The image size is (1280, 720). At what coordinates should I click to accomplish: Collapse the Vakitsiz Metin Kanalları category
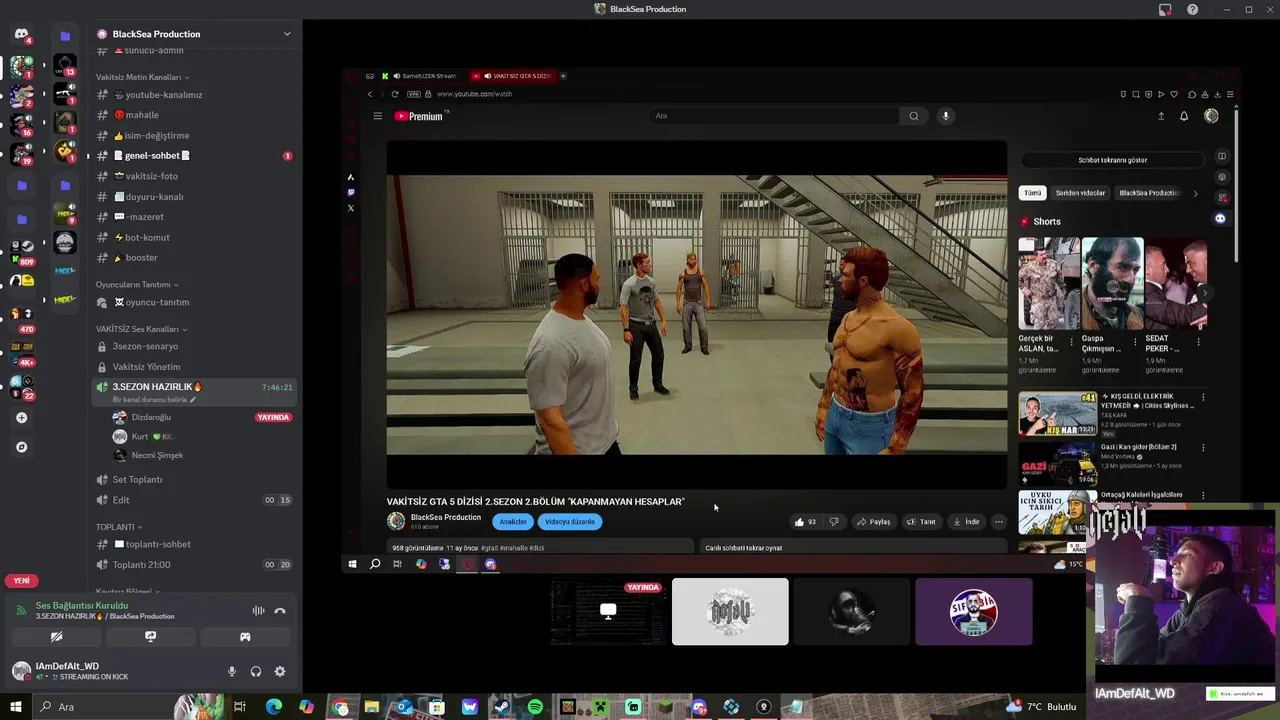[142, 77]
